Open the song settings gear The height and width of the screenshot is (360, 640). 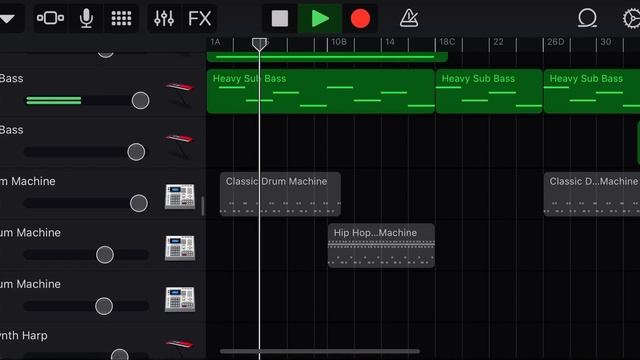(631, 18)
